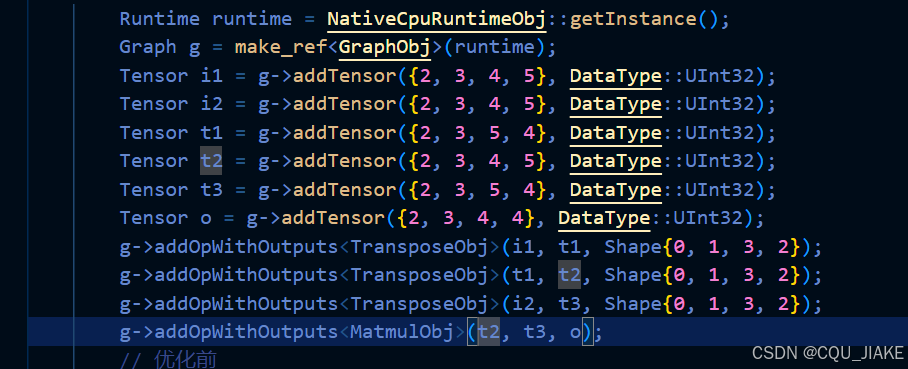This screenshot has width=908, height=369.
Task: Click the i2 variable in its Tensor declaration
Action: click(x=211, y=104)
